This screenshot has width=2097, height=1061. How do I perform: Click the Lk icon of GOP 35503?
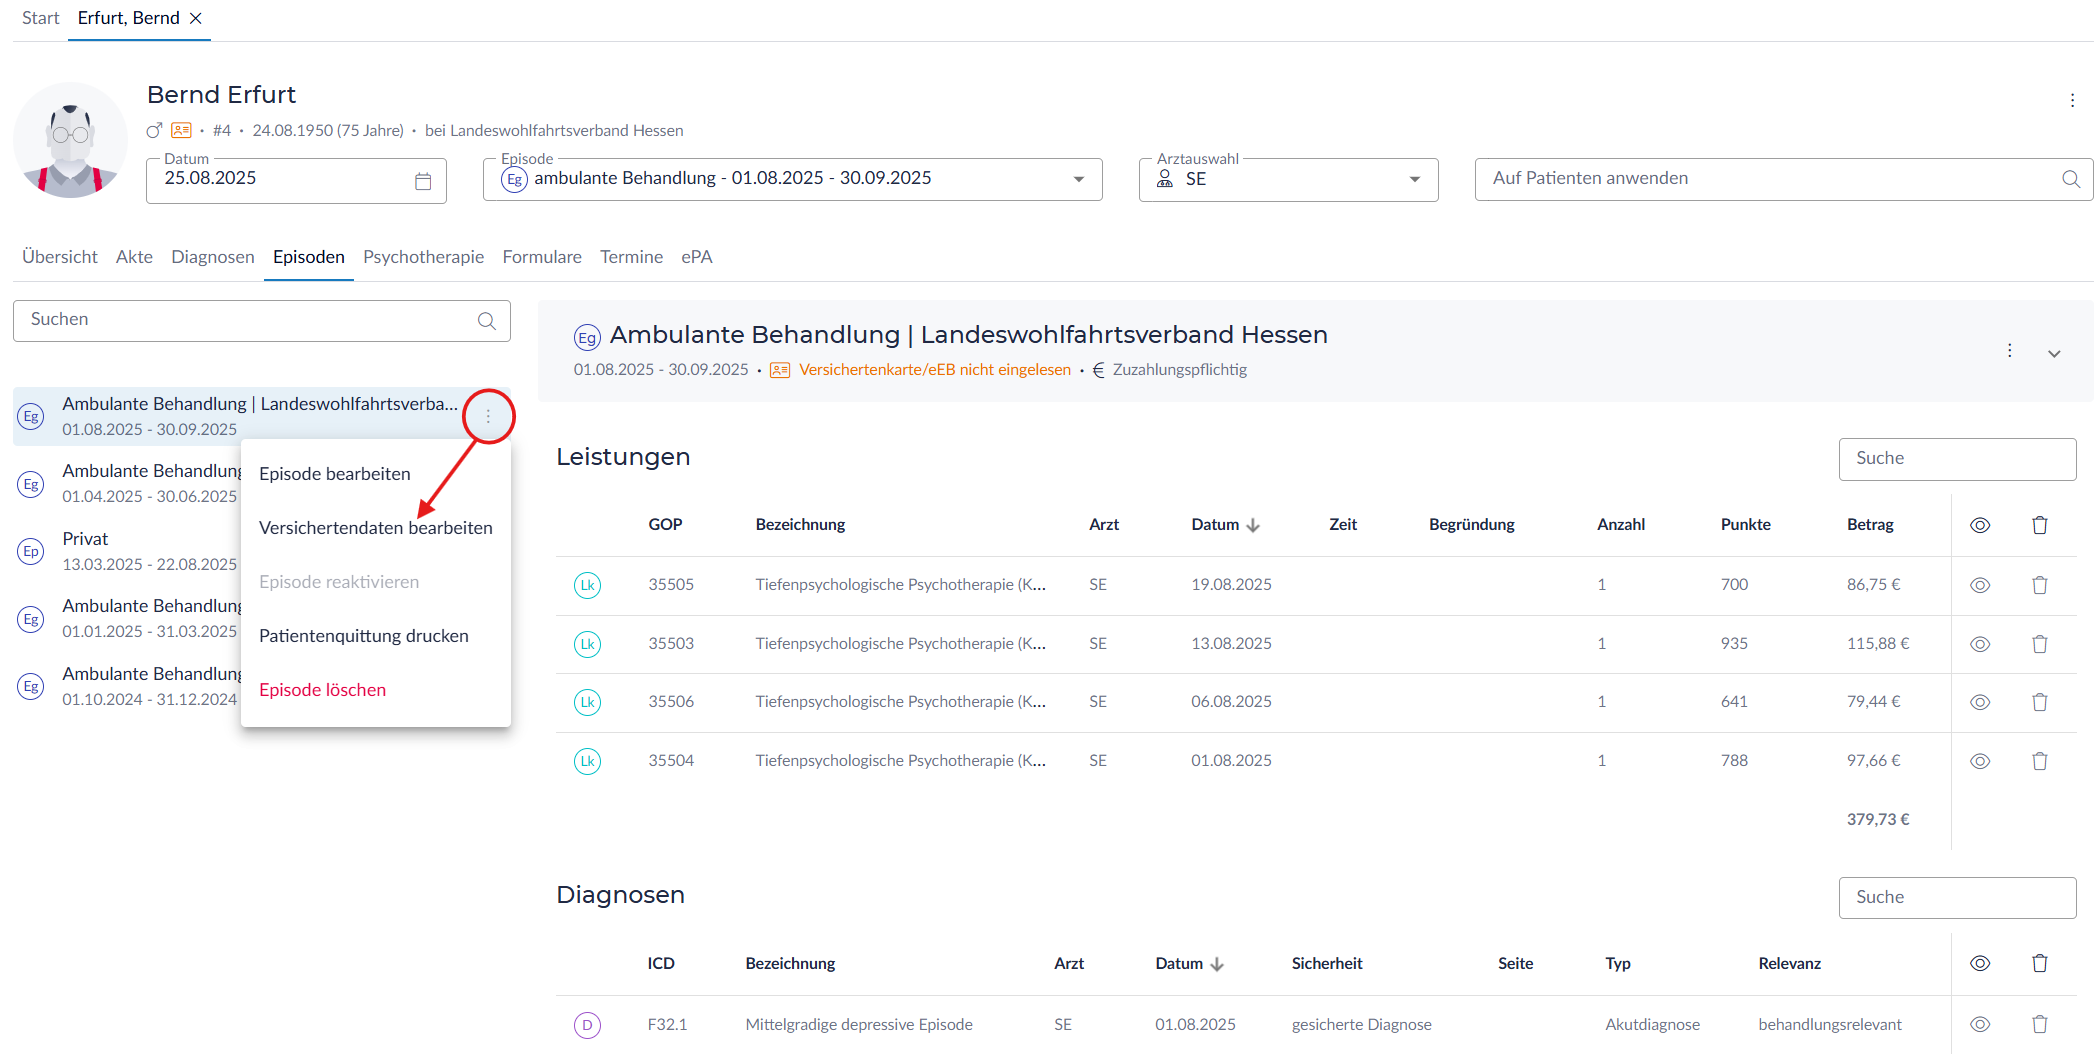pyautogui.click(x=587, y=644)
